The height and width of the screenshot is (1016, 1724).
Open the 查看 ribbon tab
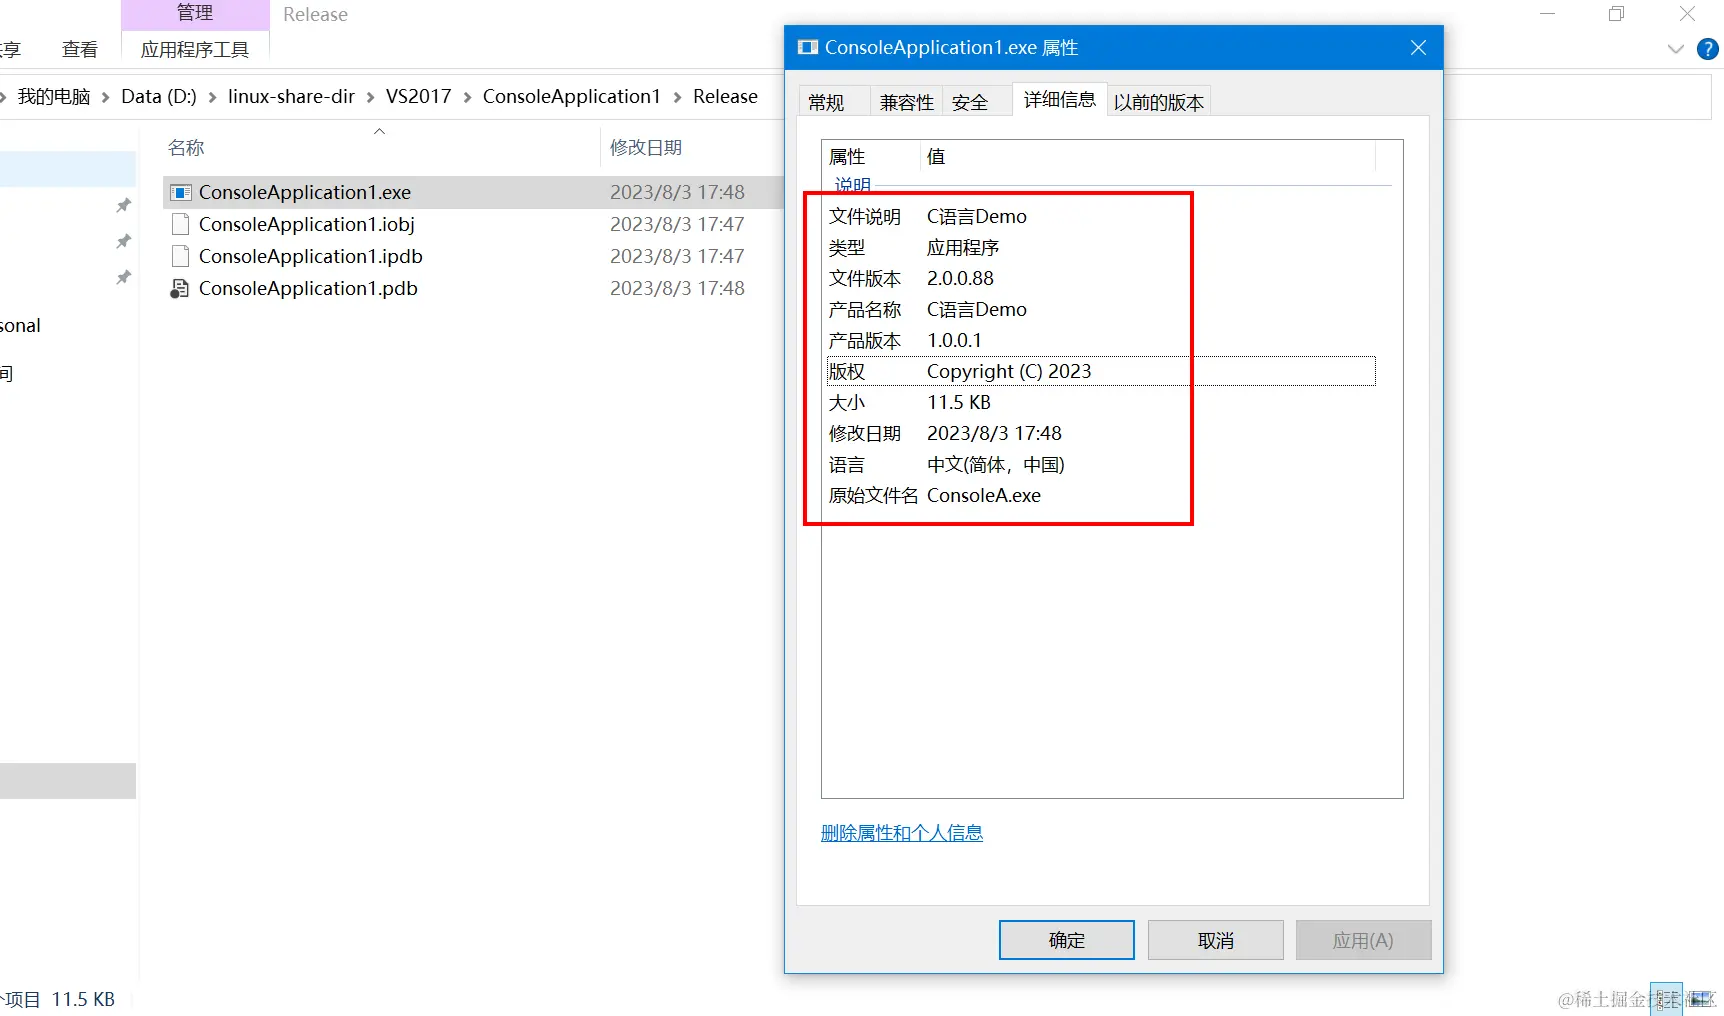(x=80, y=49)
